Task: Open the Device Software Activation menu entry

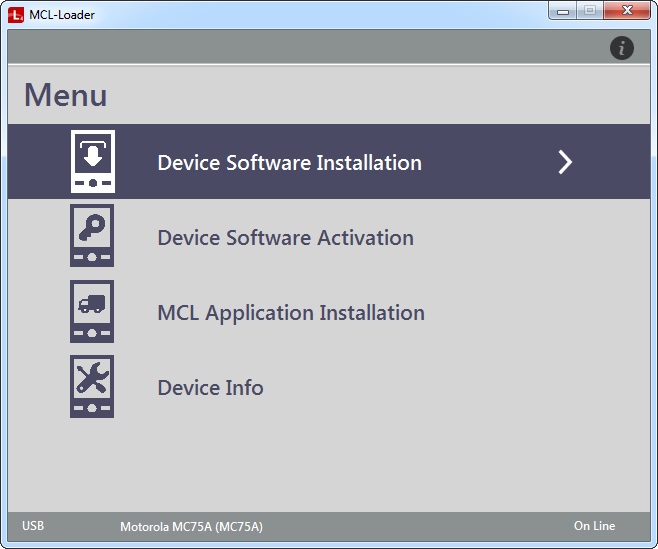Action: pos(329,237)
